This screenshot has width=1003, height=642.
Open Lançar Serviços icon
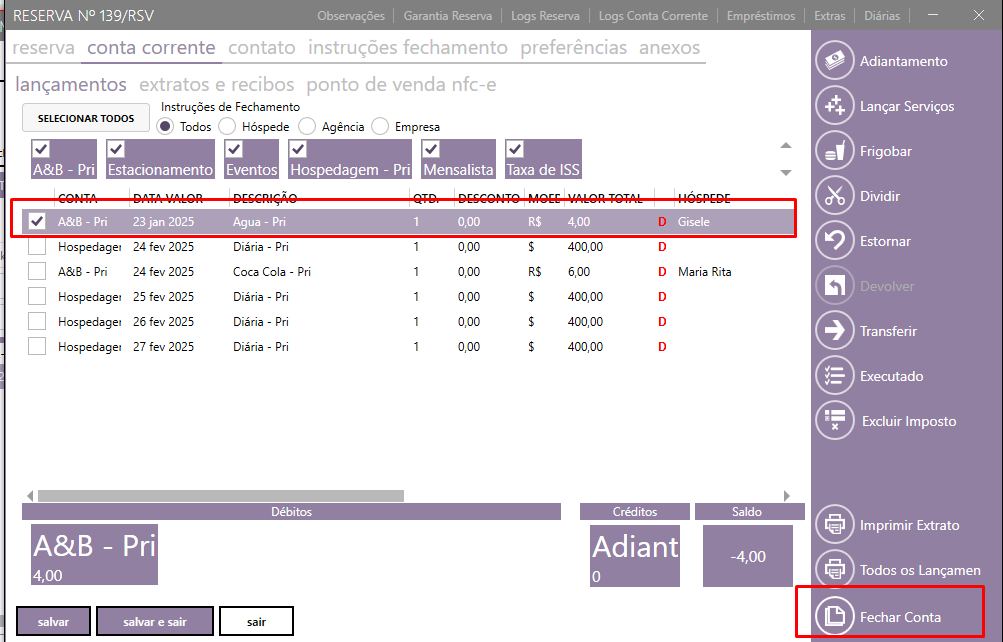[834, 106]
